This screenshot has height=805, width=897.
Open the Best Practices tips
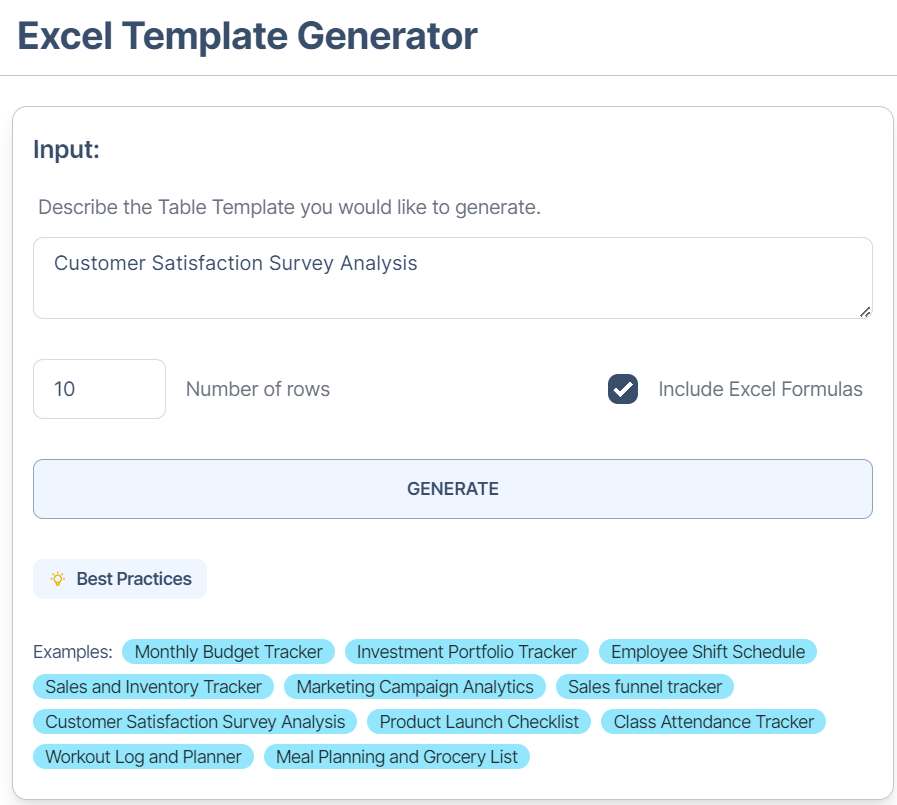(120, 579)
